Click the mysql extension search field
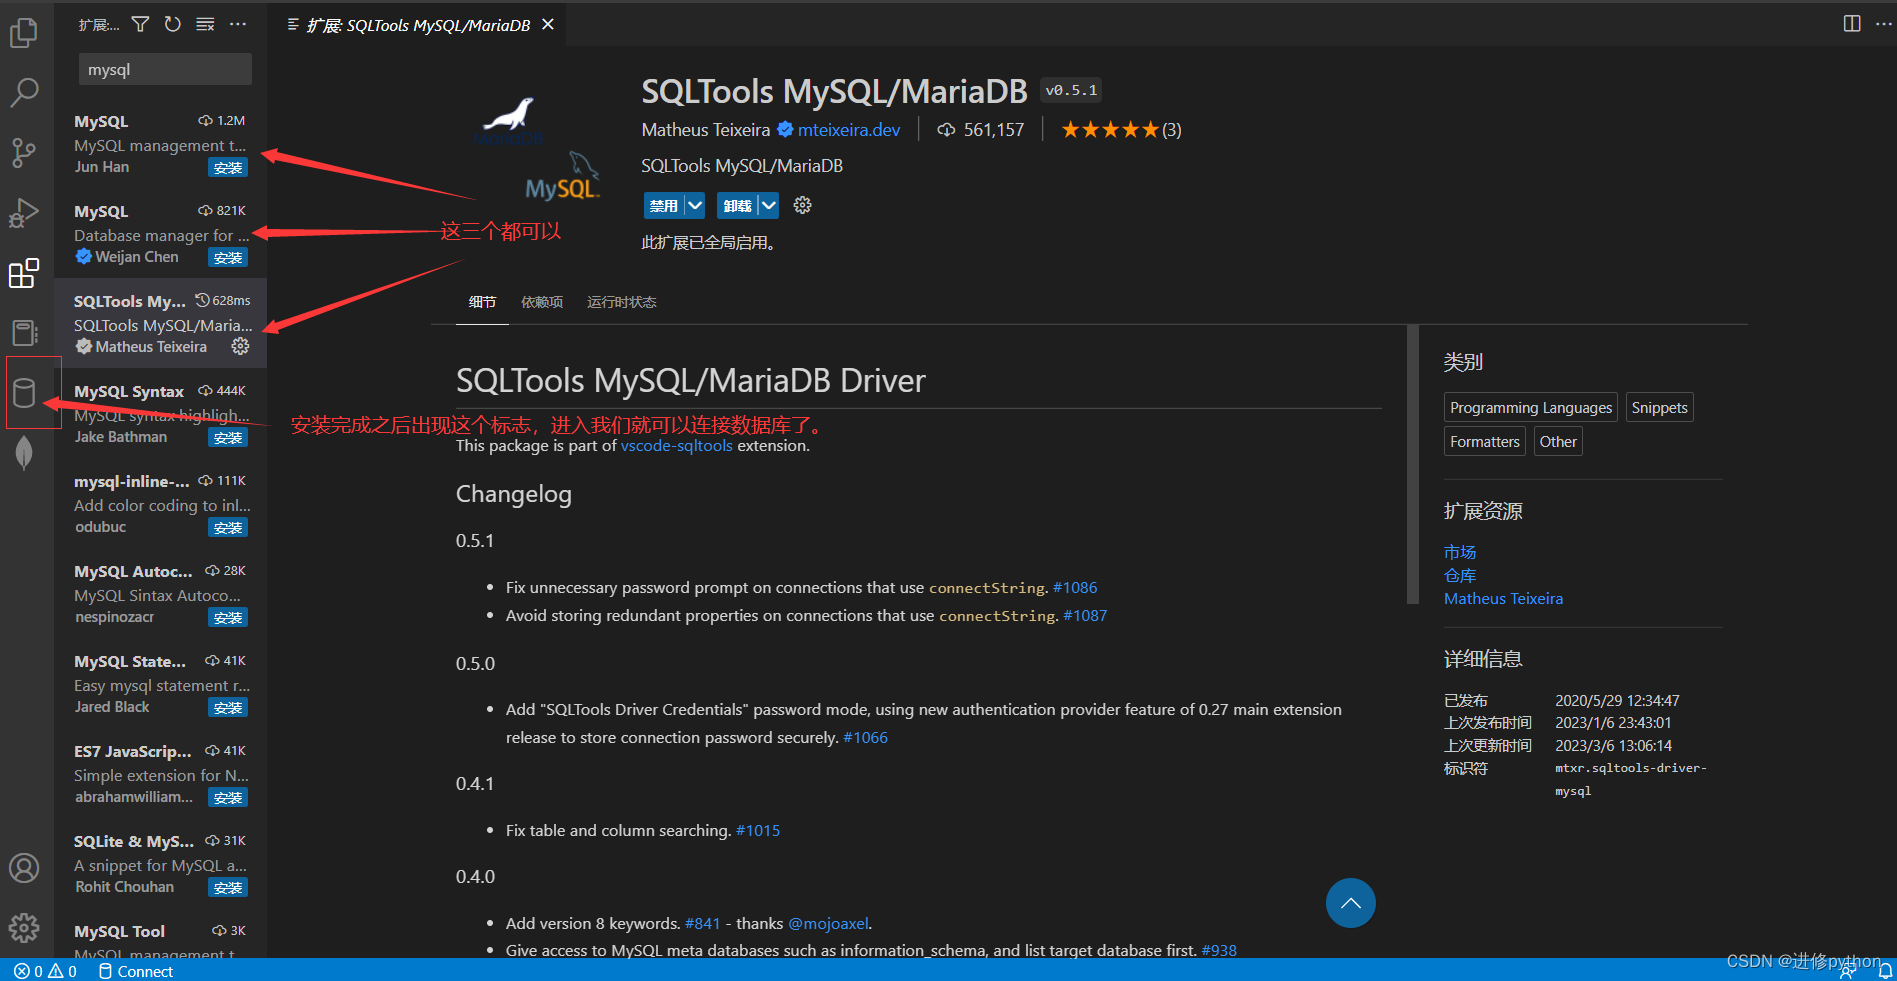This screenshot has height=981, width=1897. click(x=165, y=69)
